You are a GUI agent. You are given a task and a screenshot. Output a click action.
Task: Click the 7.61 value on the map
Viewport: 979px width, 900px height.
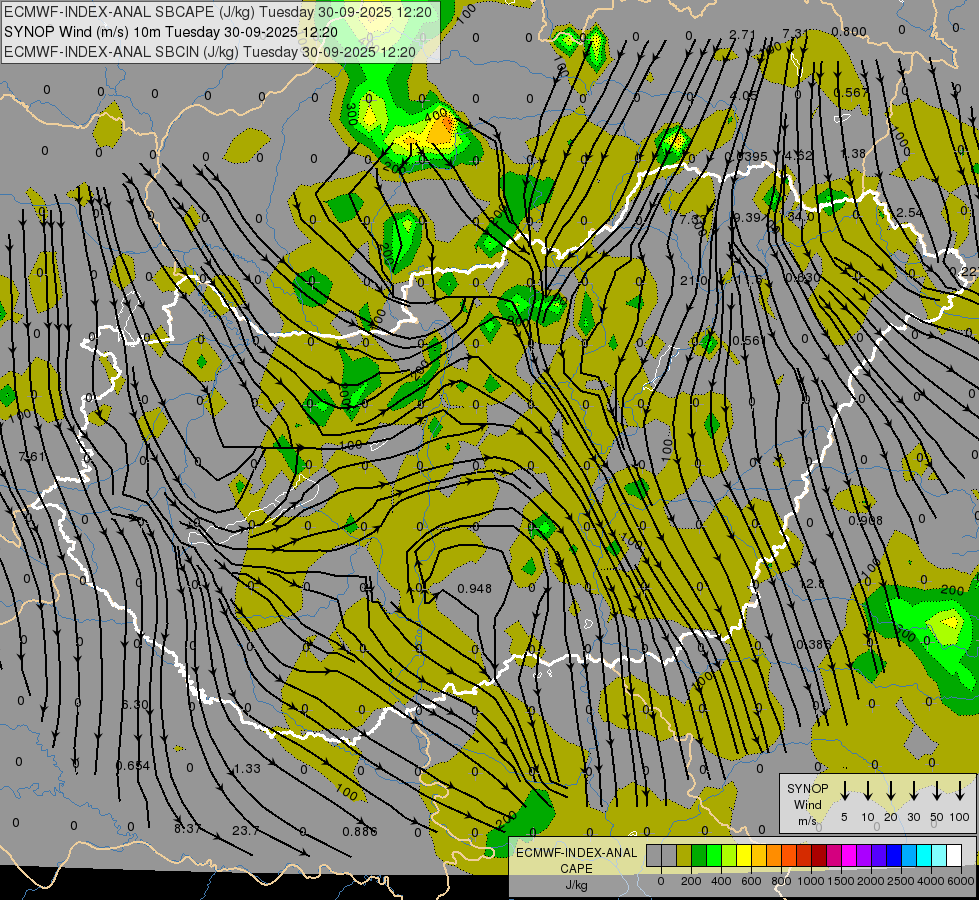point(32,457)
